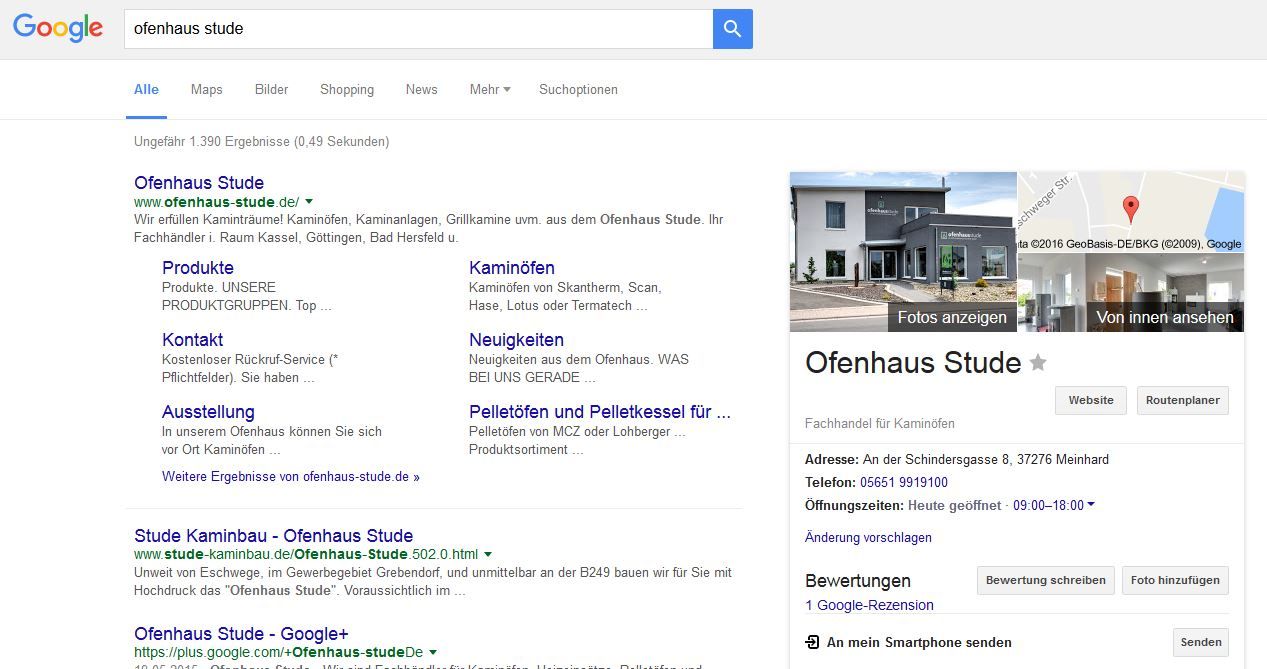Open '1 Google-Rezension' link
This screenshot has height=669, width=1267.
(869, 605)
